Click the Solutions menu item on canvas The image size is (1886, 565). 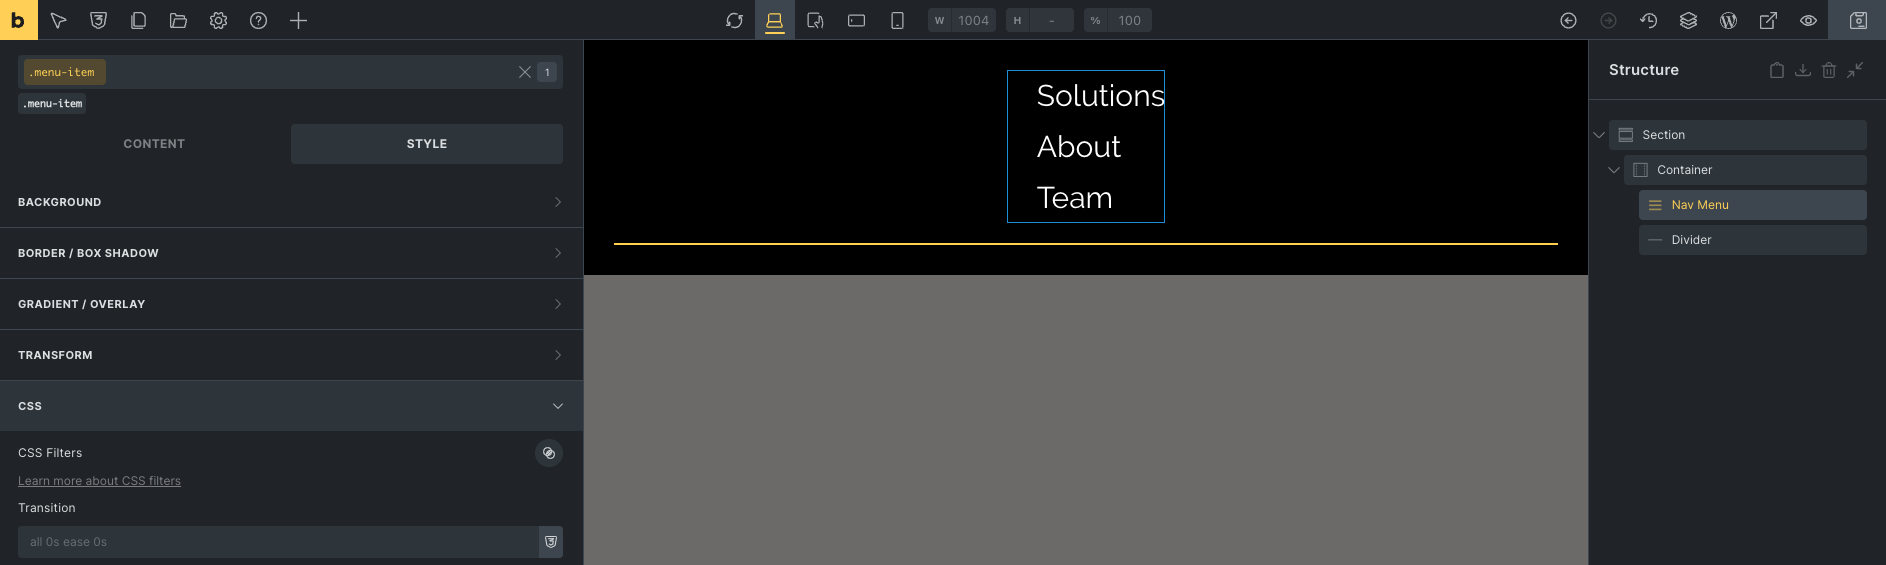pos(1100,96)
